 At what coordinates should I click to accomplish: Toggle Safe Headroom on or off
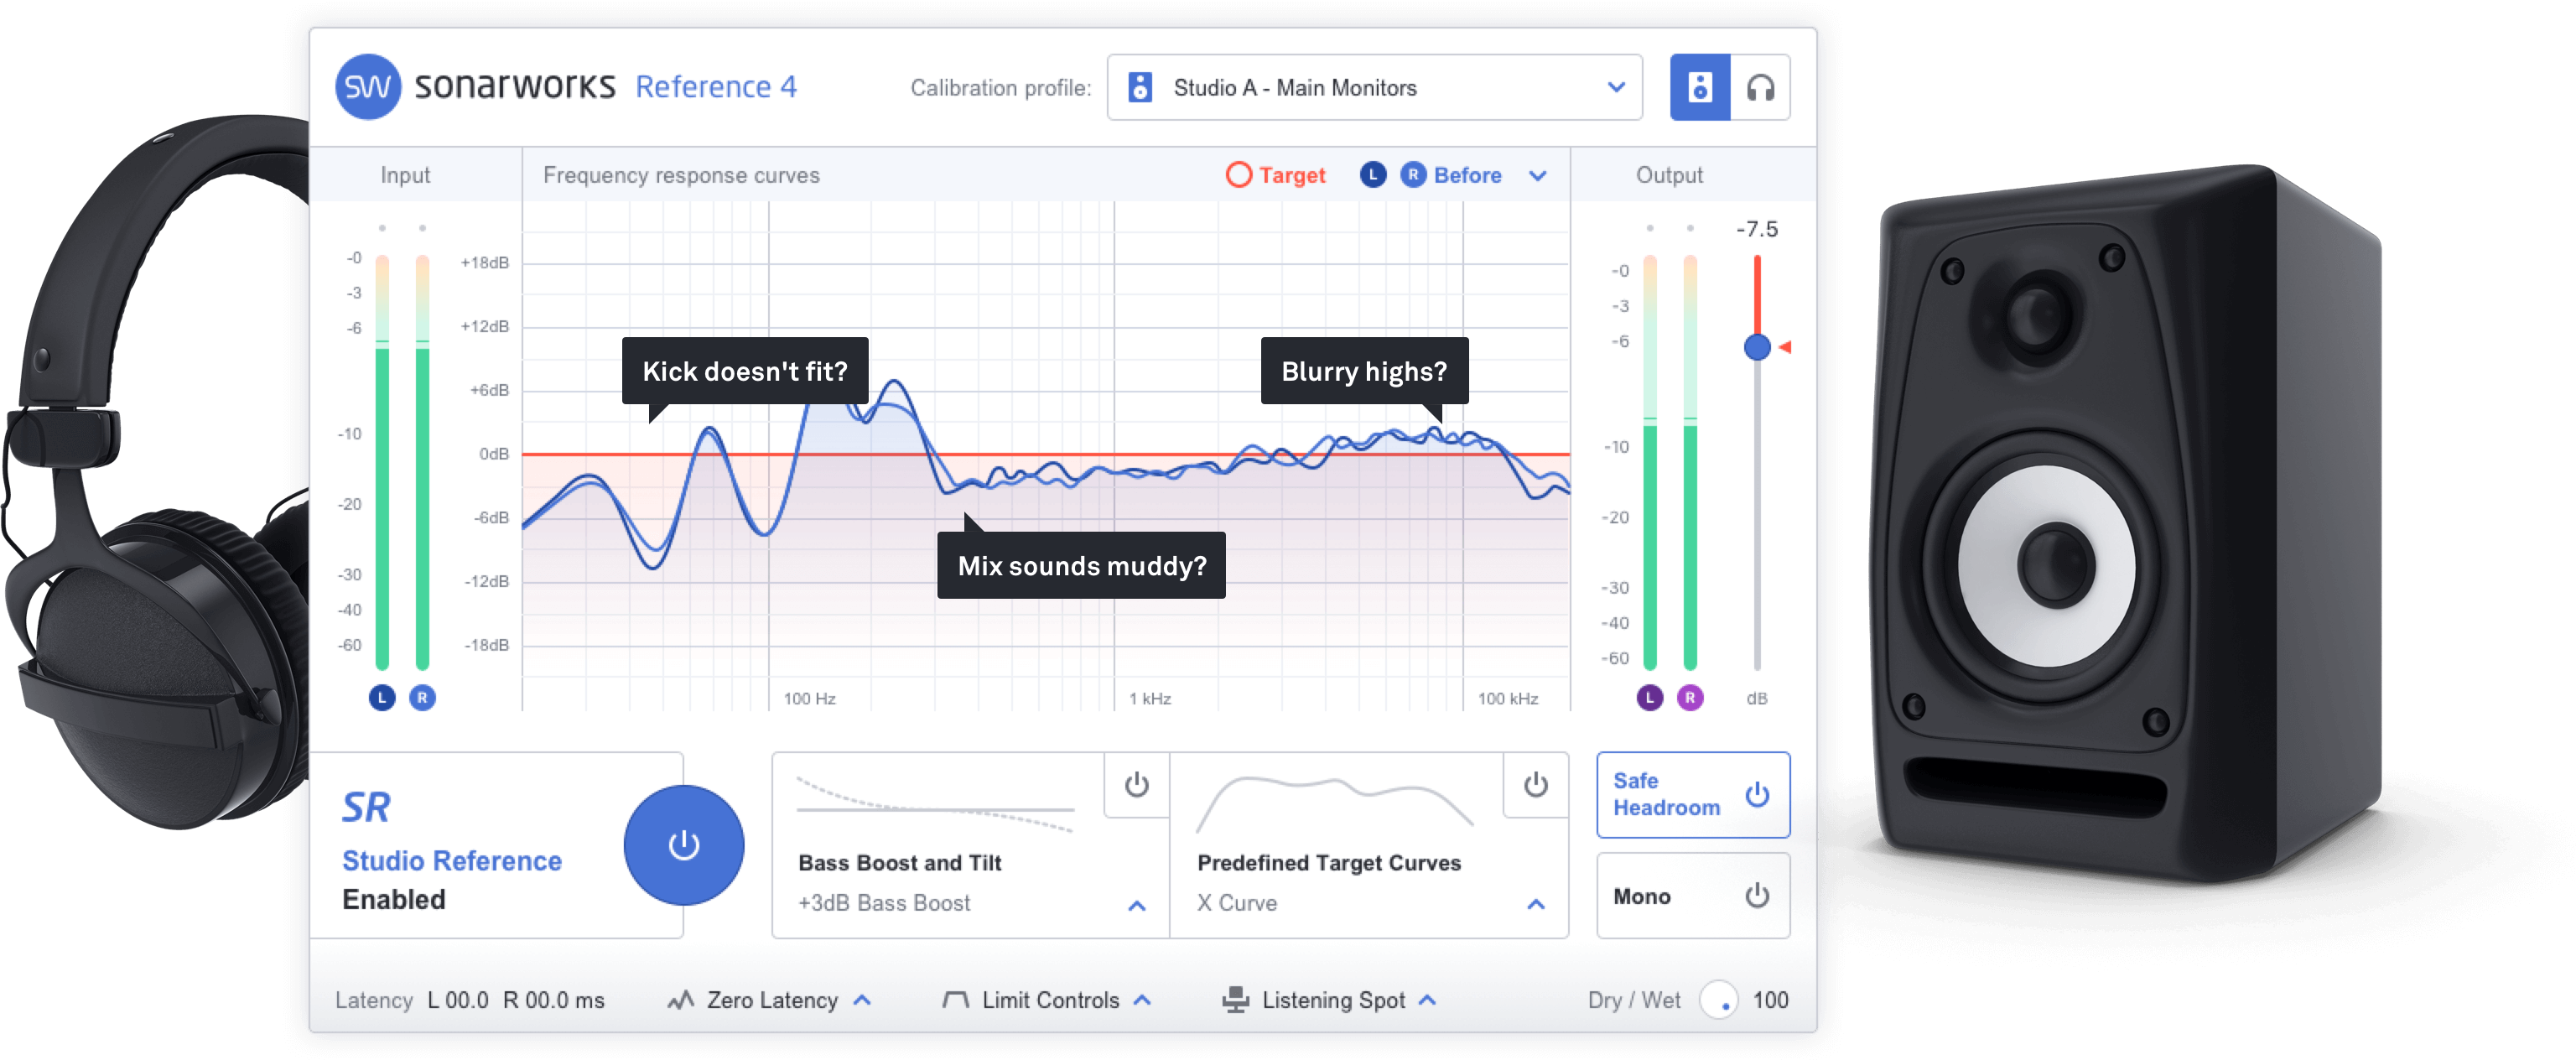(x=1757, y=795)
